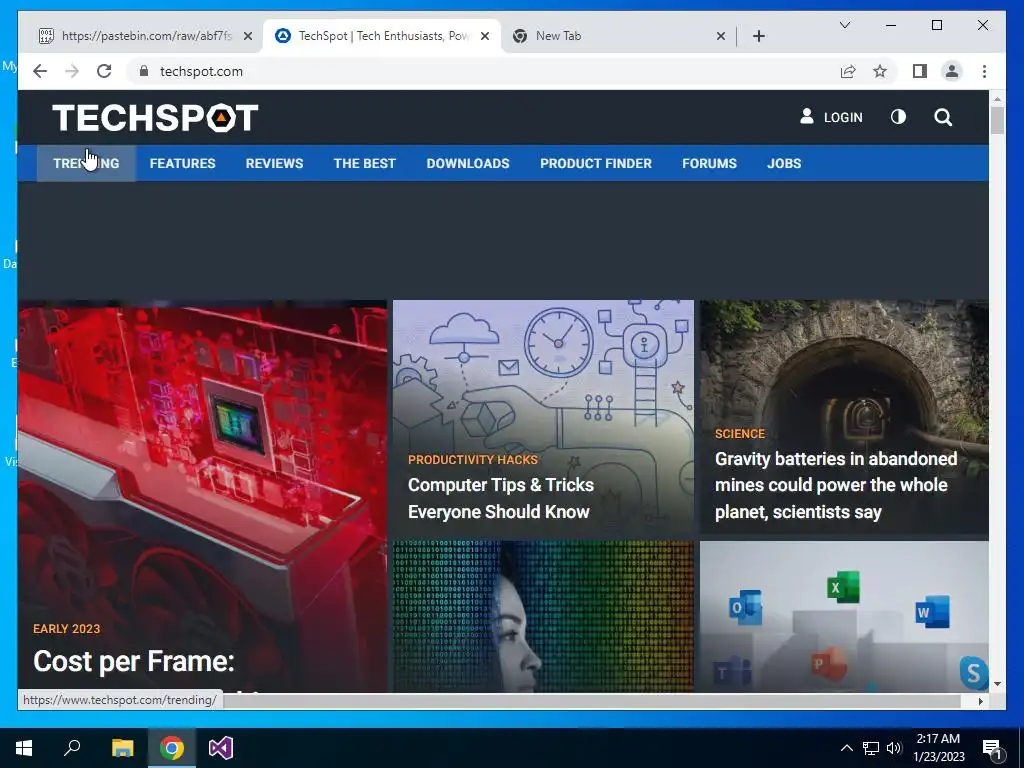Close the New Tab tab
The width and height of the screenshot is (1024, 768).
(720, 36)
